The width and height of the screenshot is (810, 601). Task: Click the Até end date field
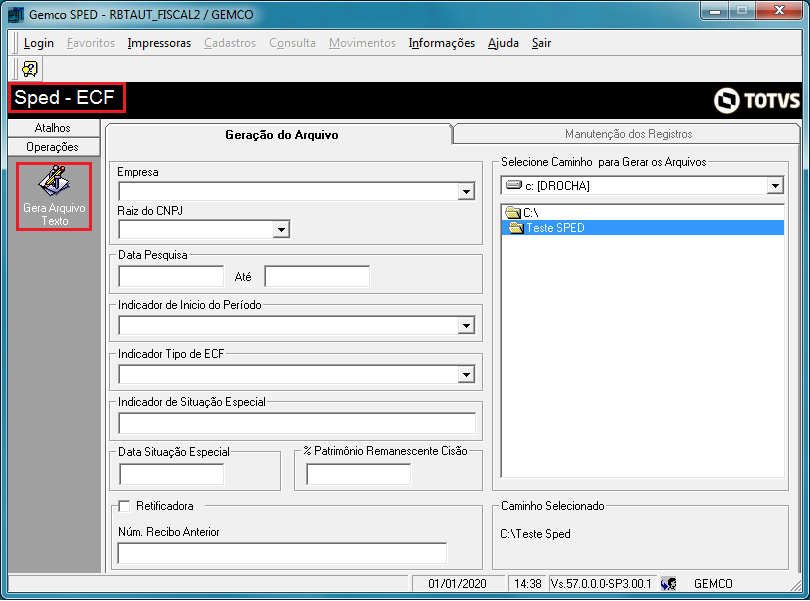pos(317,276)
